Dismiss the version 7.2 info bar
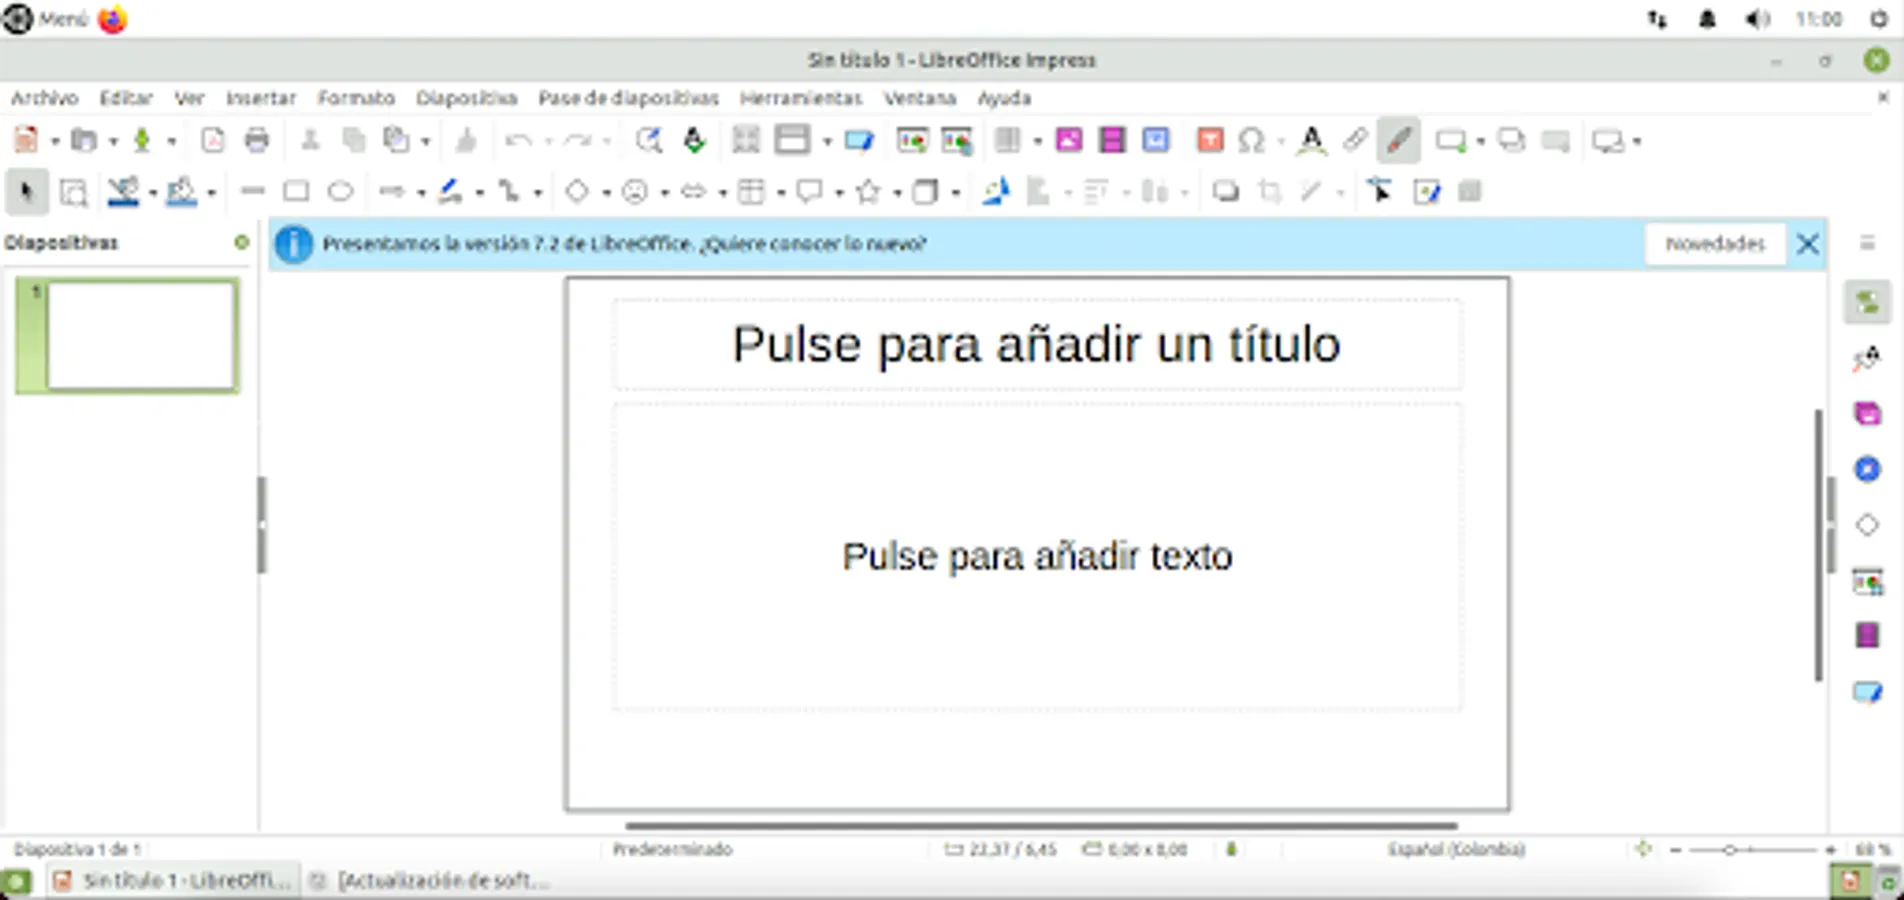 pos(1807,243)
